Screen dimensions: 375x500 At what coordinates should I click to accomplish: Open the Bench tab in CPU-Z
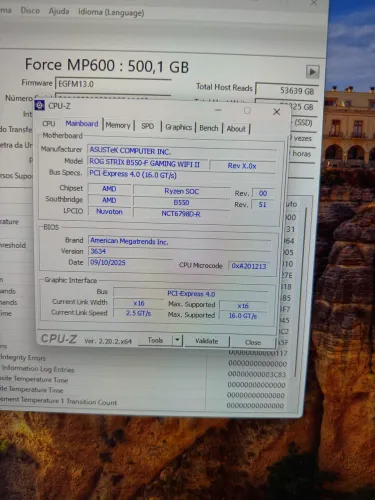pos(209,128)
